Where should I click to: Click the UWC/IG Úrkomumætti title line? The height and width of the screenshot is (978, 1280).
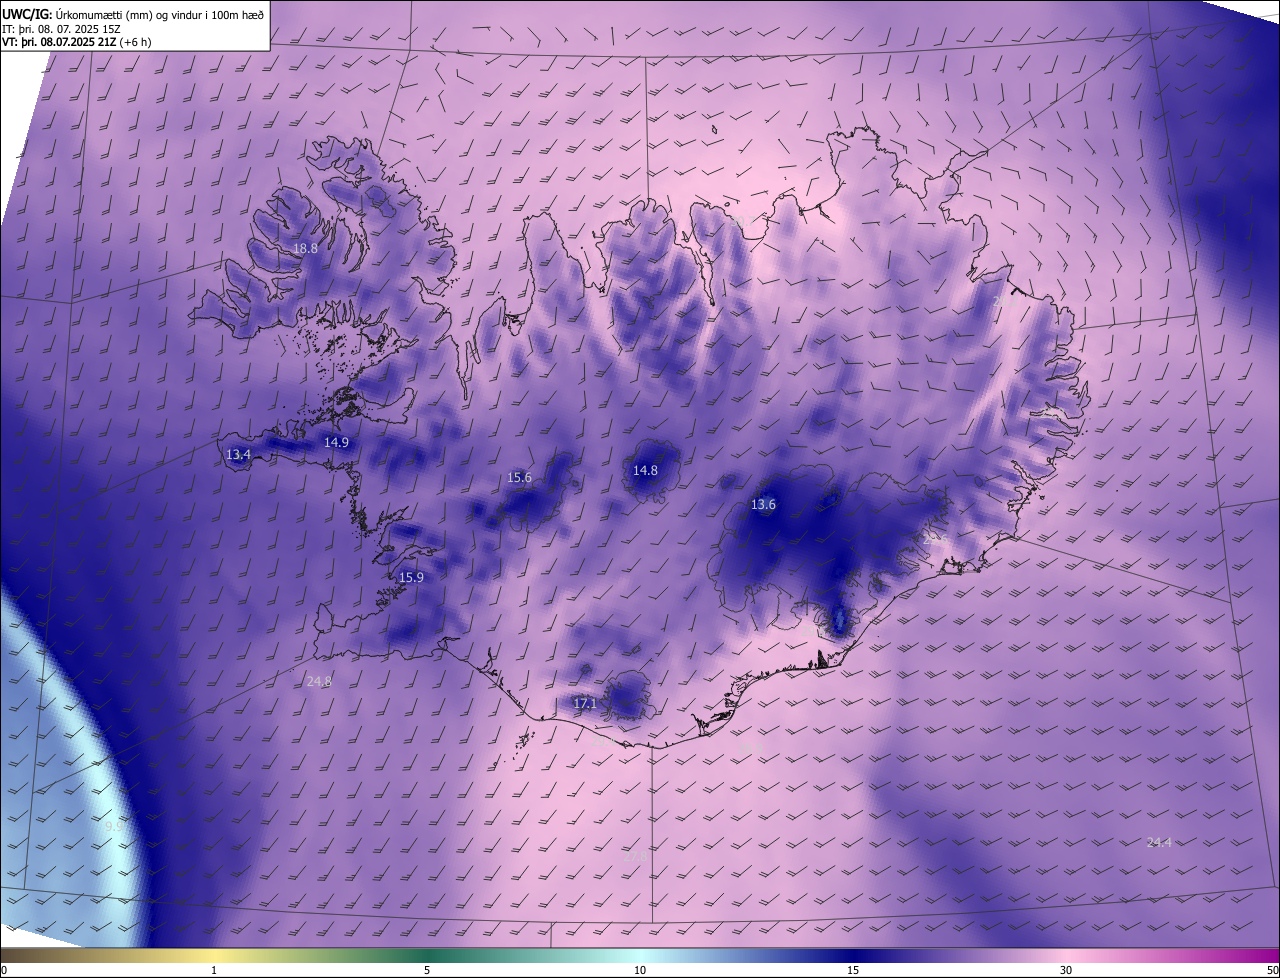point(134,13)
